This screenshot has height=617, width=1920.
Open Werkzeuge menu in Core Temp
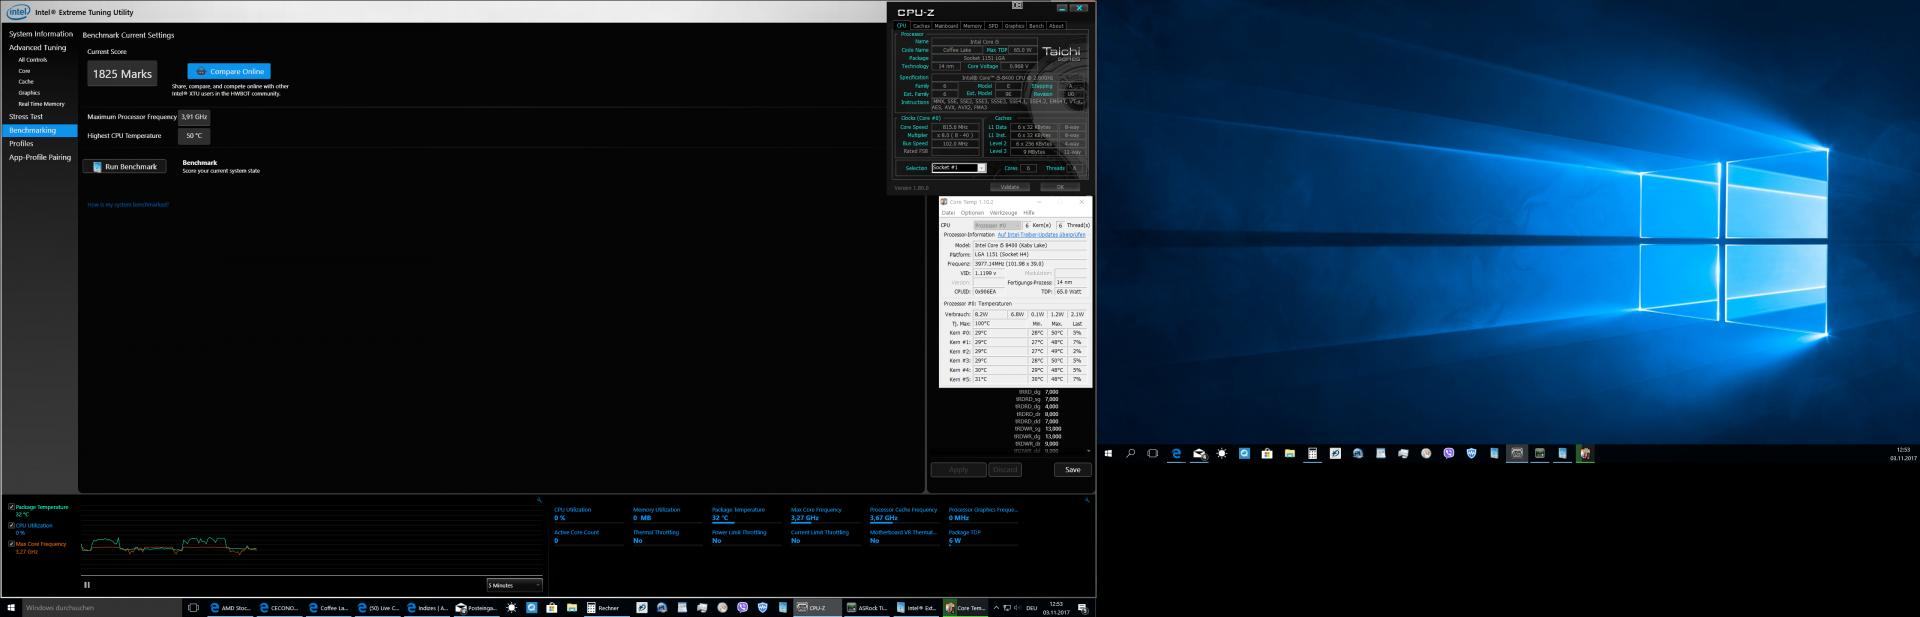[1003, 212]
